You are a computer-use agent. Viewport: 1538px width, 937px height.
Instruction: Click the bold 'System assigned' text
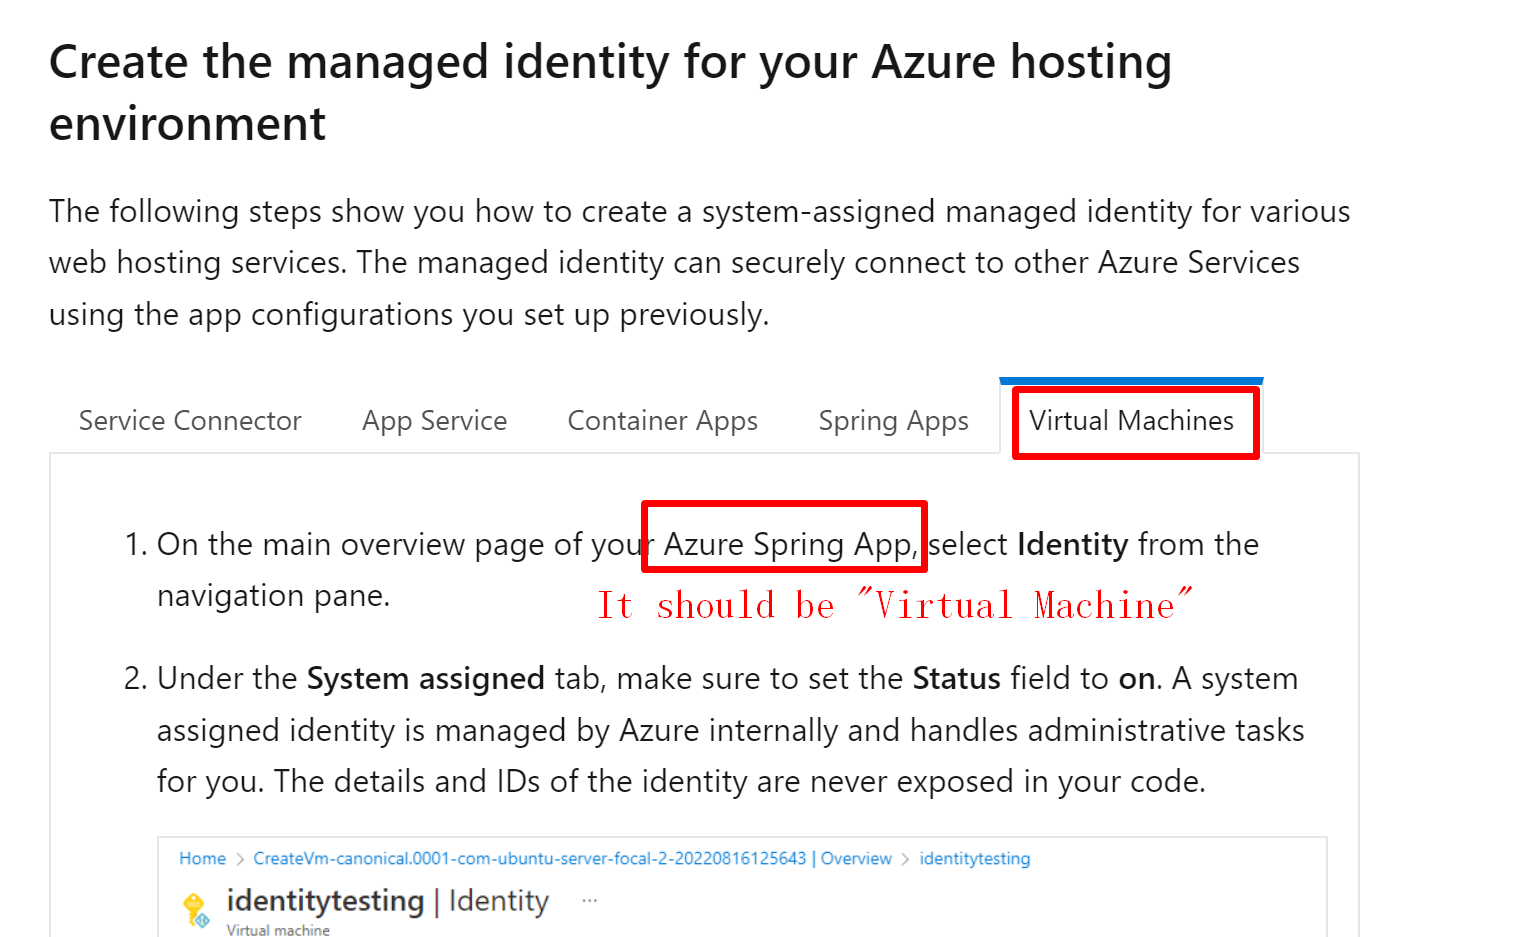pos(426,679)
